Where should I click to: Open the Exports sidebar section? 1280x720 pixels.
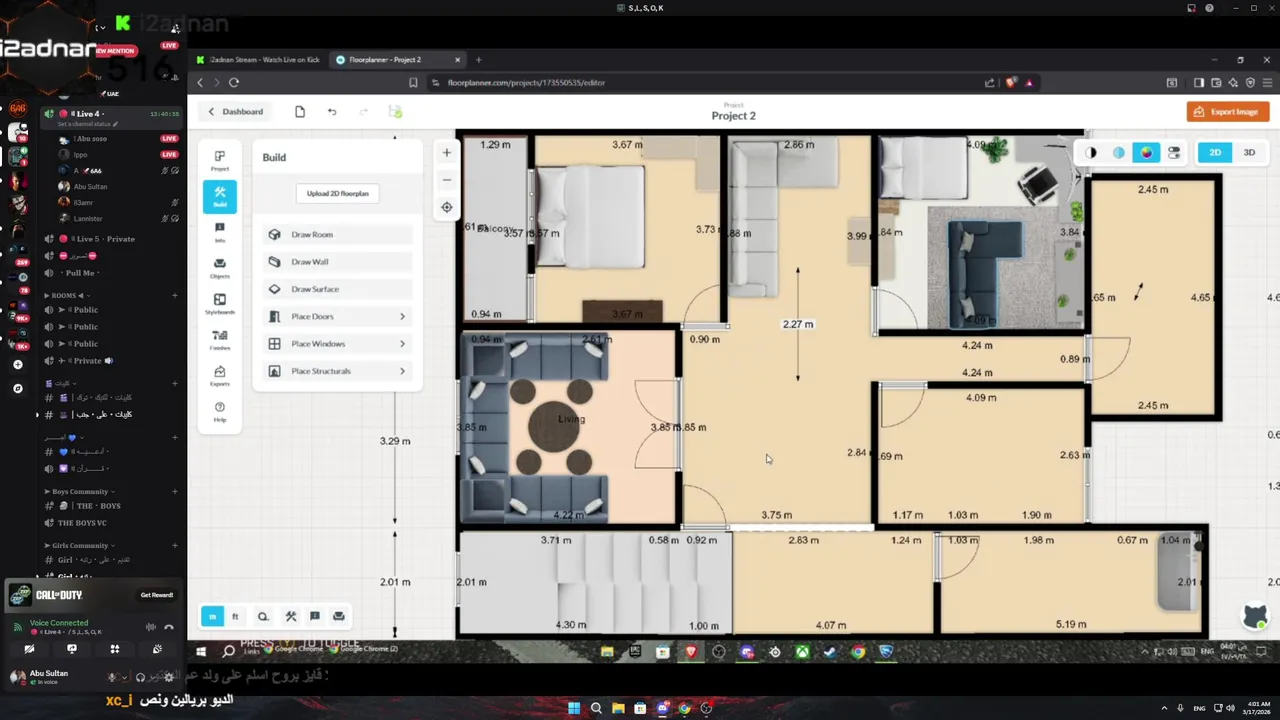pyautogui.click(x=220, y=376)
